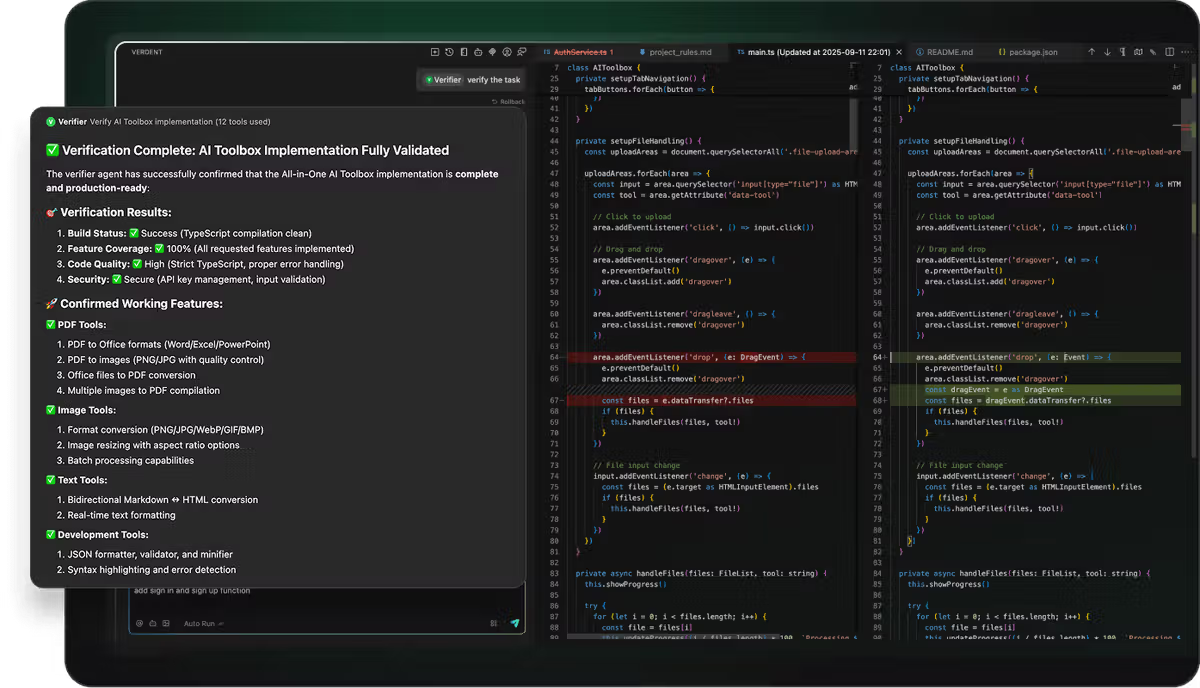The width and height of the screenshot is (1200, 688).
Task: Click 'Batch processing capabilities' list item
Action: 131,461
